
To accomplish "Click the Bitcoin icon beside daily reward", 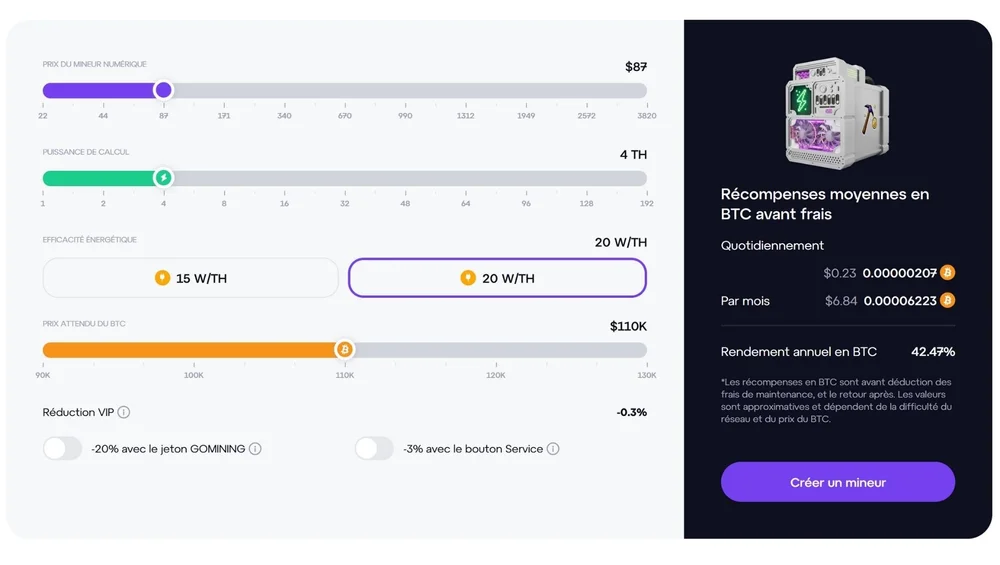I will pos(947,272).
